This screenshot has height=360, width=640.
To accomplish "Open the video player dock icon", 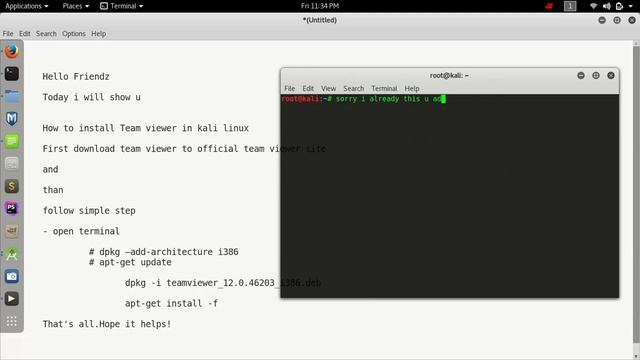I will click(11, 299).
